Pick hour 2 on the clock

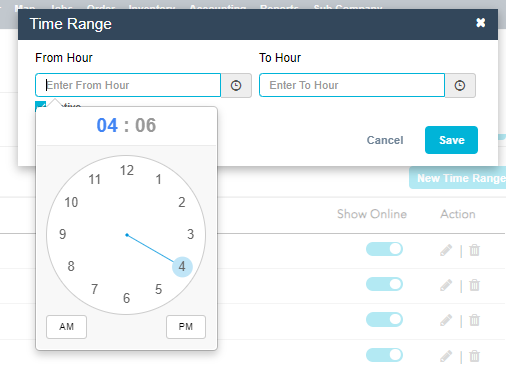coord(182,202)
